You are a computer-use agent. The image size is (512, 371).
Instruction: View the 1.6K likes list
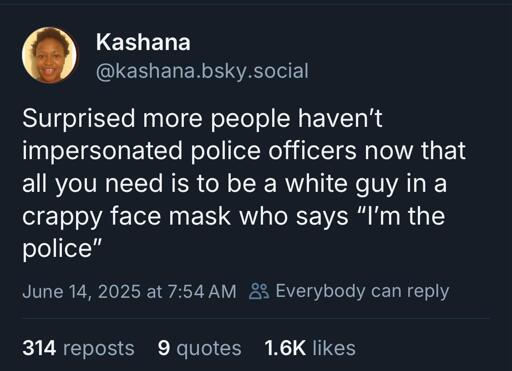[x=310, y=348]
